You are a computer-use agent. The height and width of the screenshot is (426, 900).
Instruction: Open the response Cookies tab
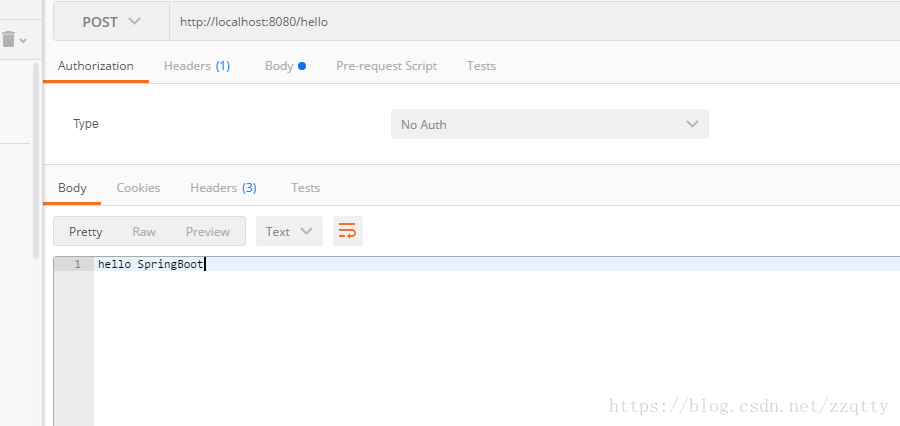point(138,188)
